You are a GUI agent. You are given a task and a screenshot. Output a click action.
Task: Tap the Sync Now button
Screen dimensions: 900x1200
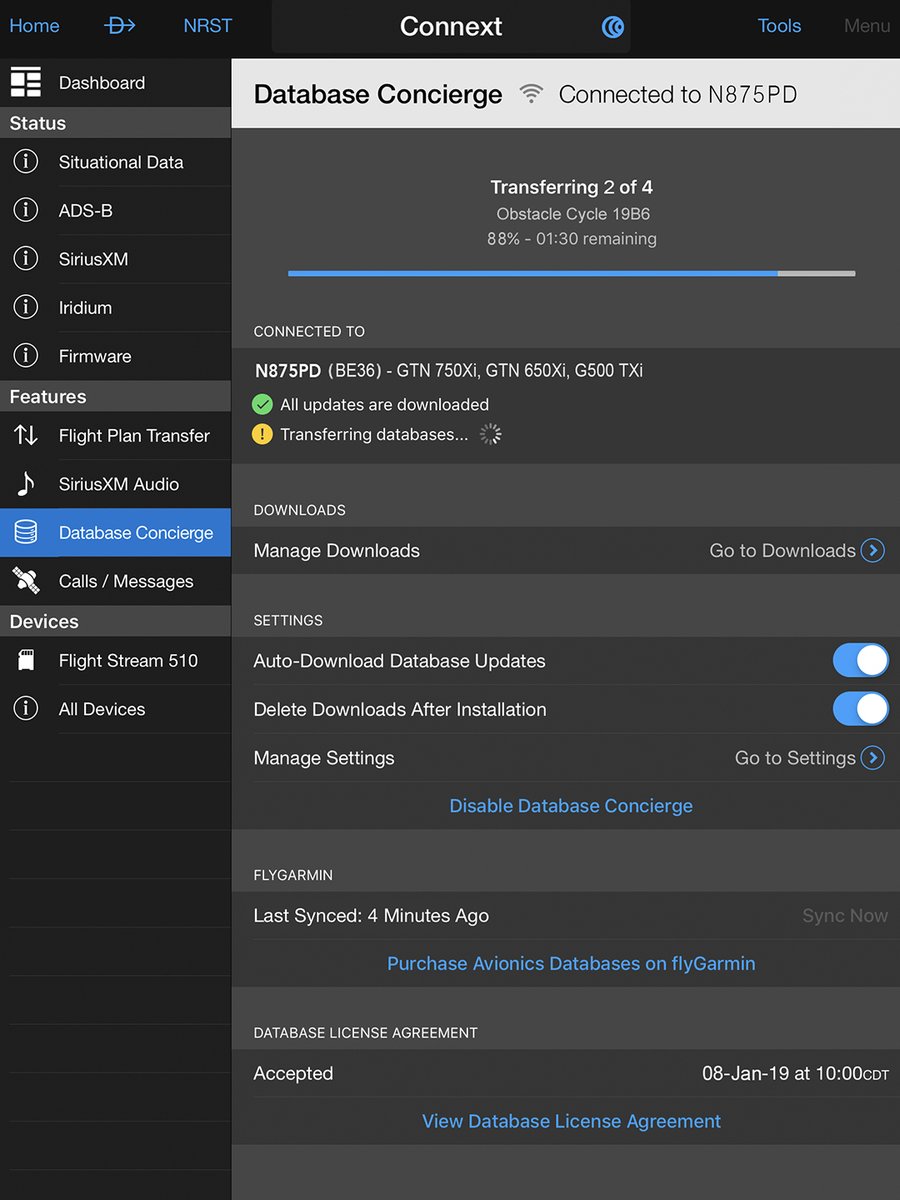point(845,916)
